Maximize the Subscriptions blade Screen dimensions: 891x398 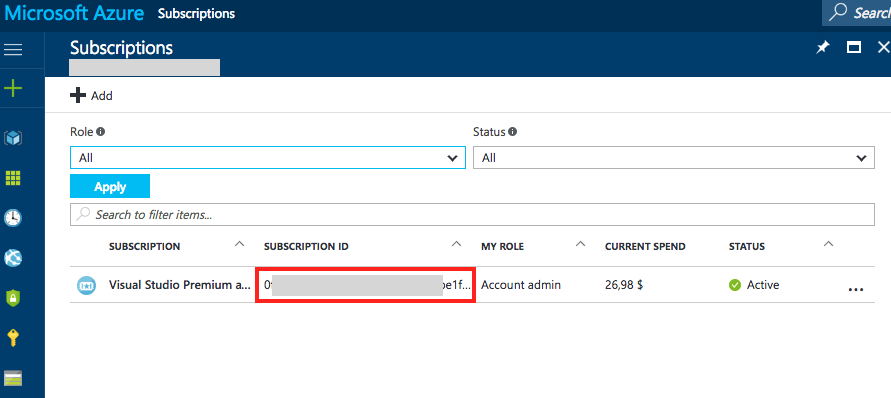[x=853, y=47]
